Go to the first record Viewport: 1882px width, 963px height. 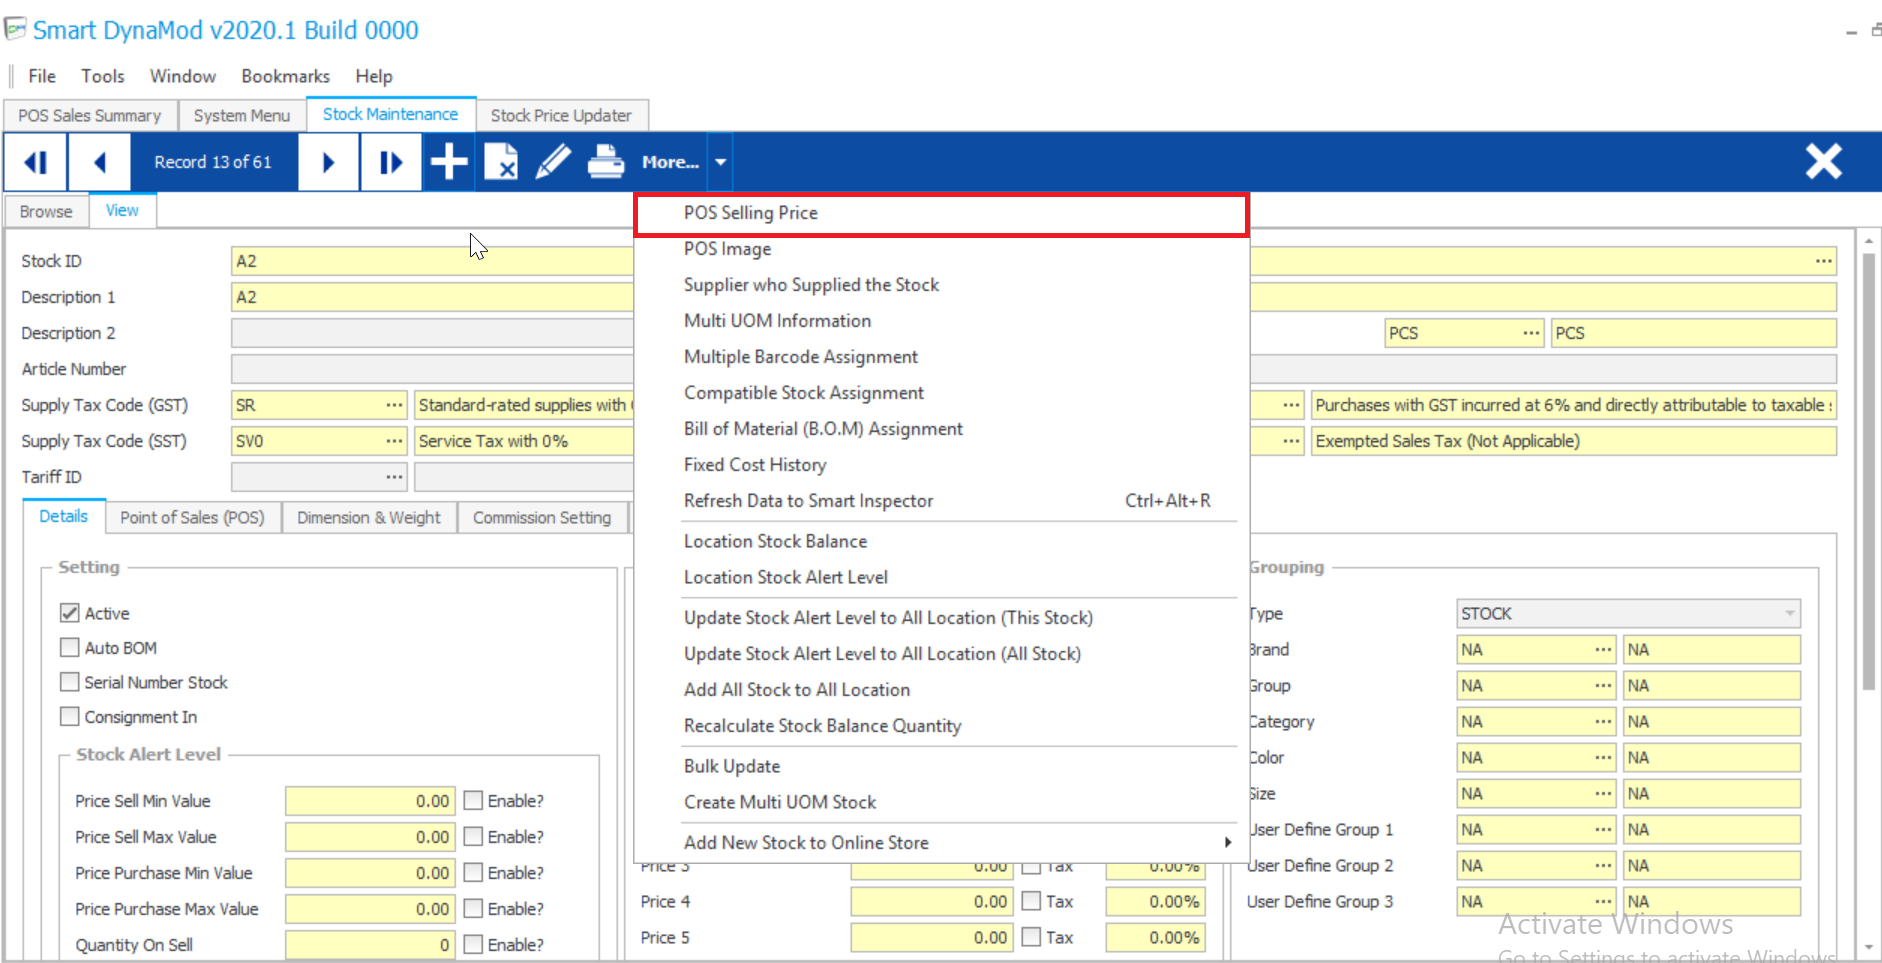point(36,162)
